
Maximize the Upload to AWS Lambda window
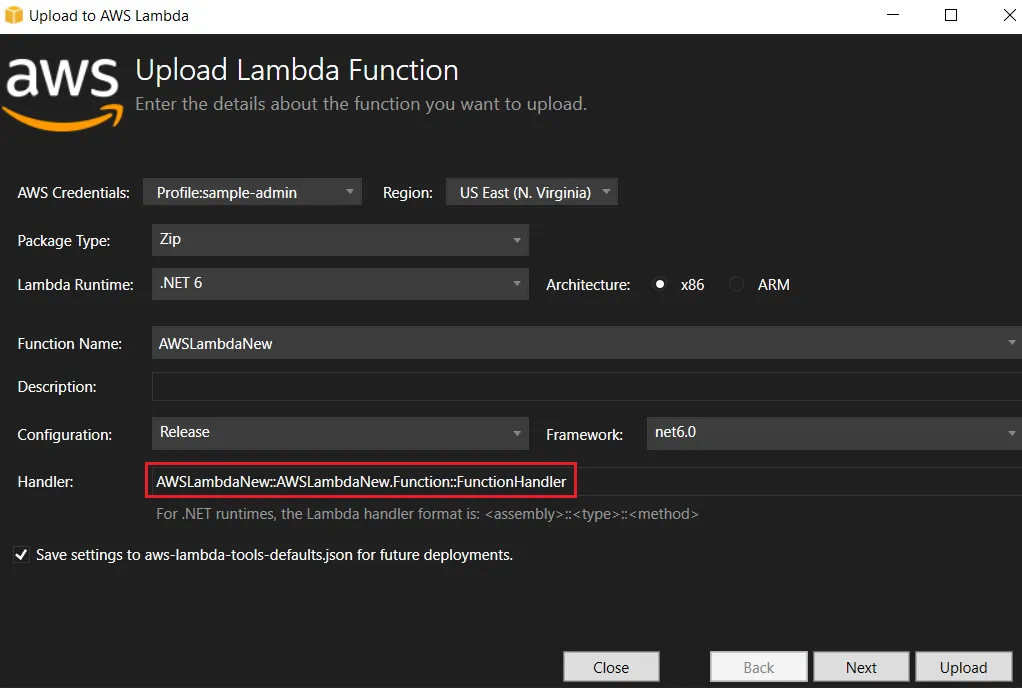coord(951,15)
